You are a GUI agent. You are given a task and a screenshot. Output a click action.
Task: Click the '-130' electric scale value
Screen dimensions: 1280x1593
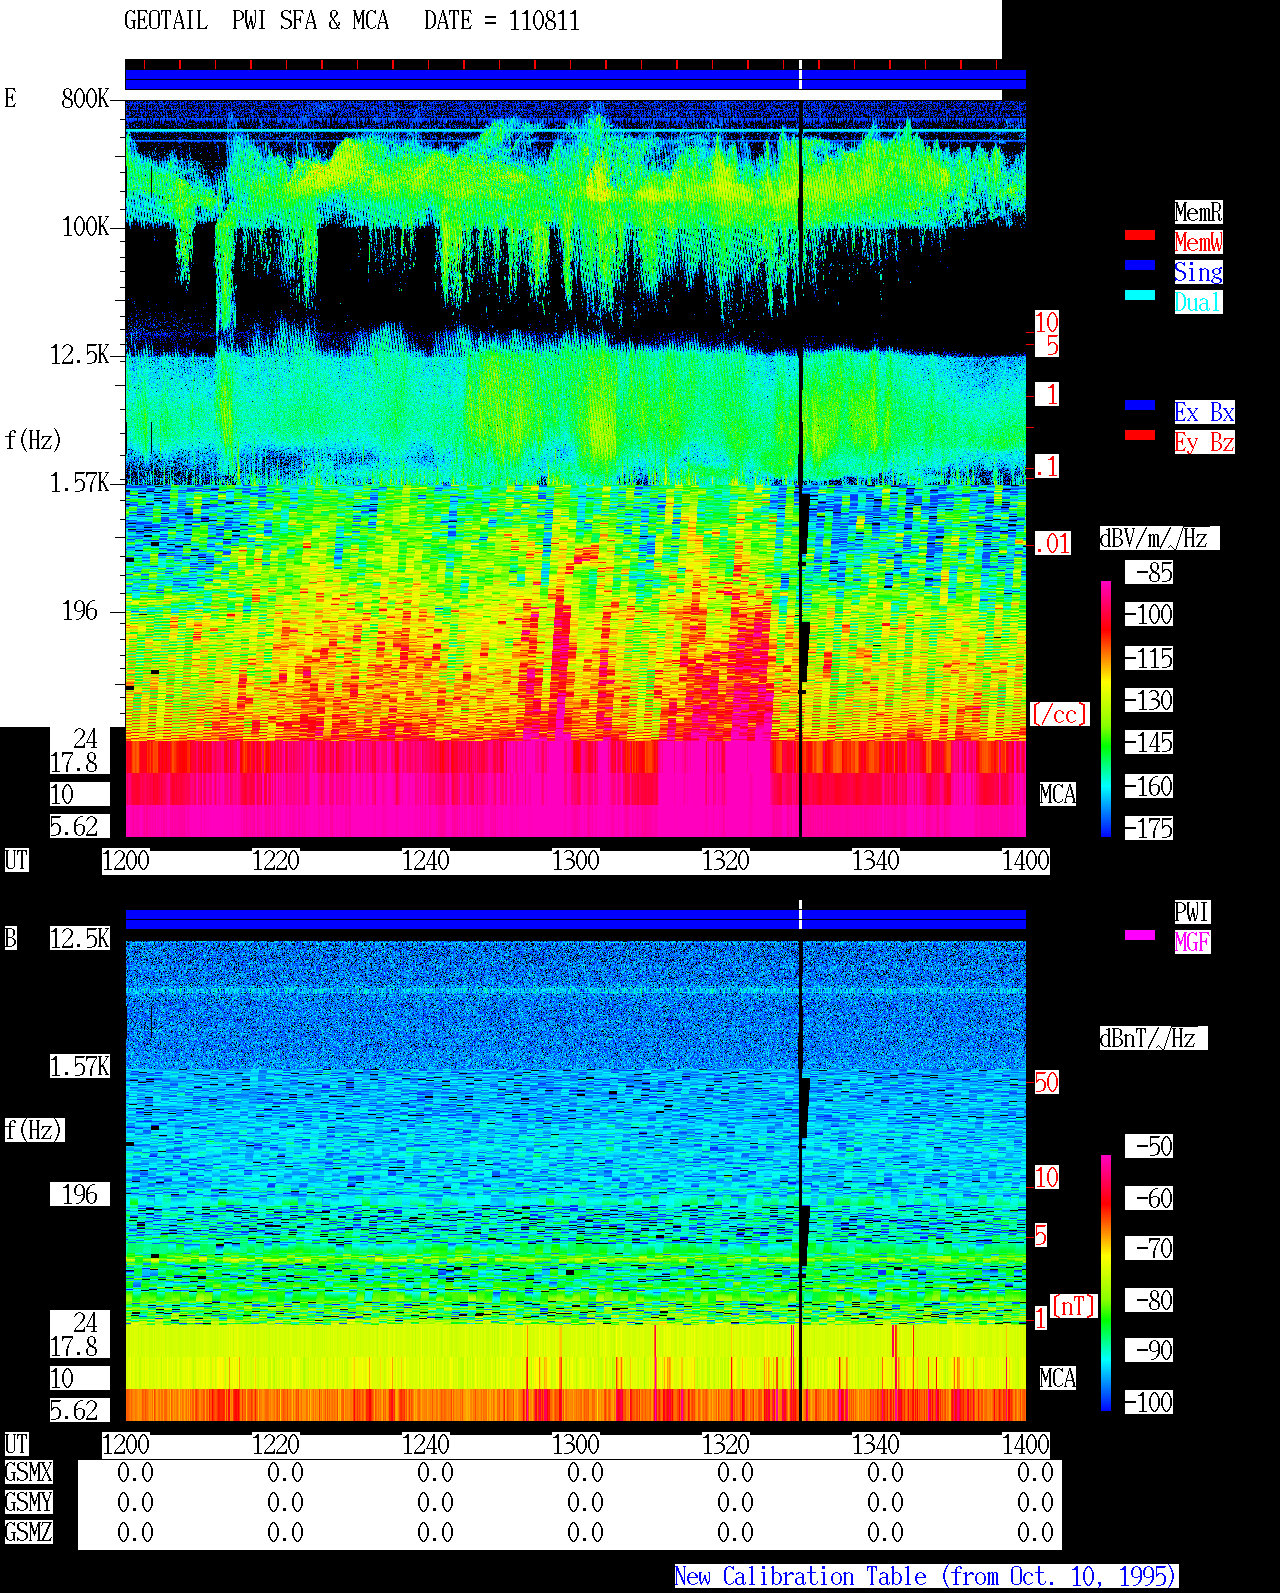tap(1149, 700)
